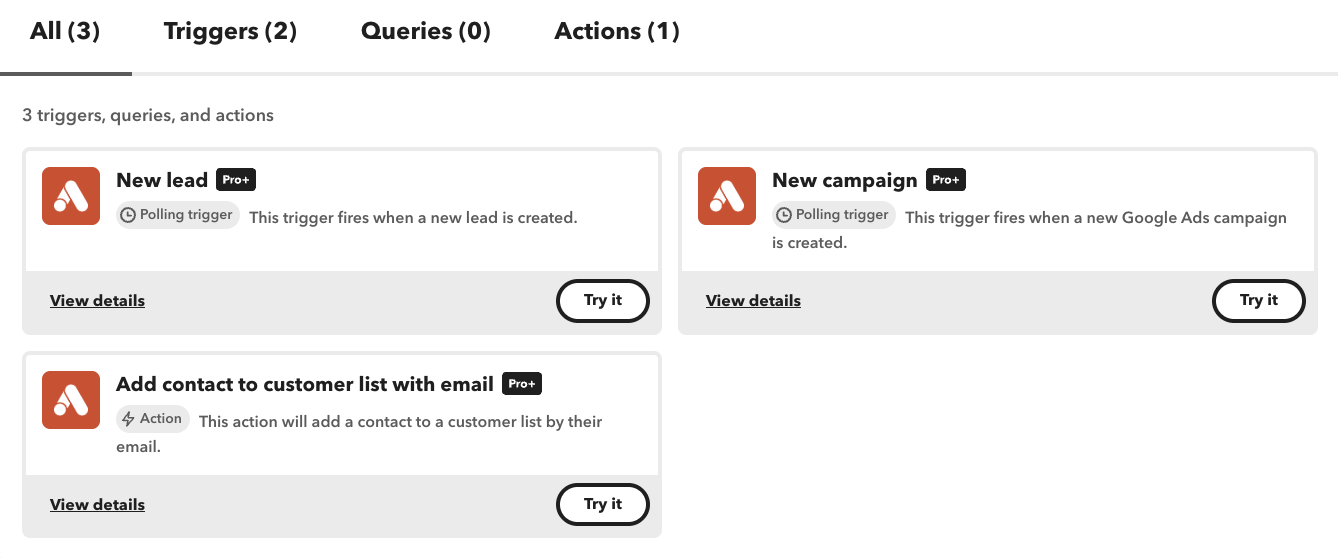Try the Add contact to customer list action

pyautogui.click(x=602, y=505)
